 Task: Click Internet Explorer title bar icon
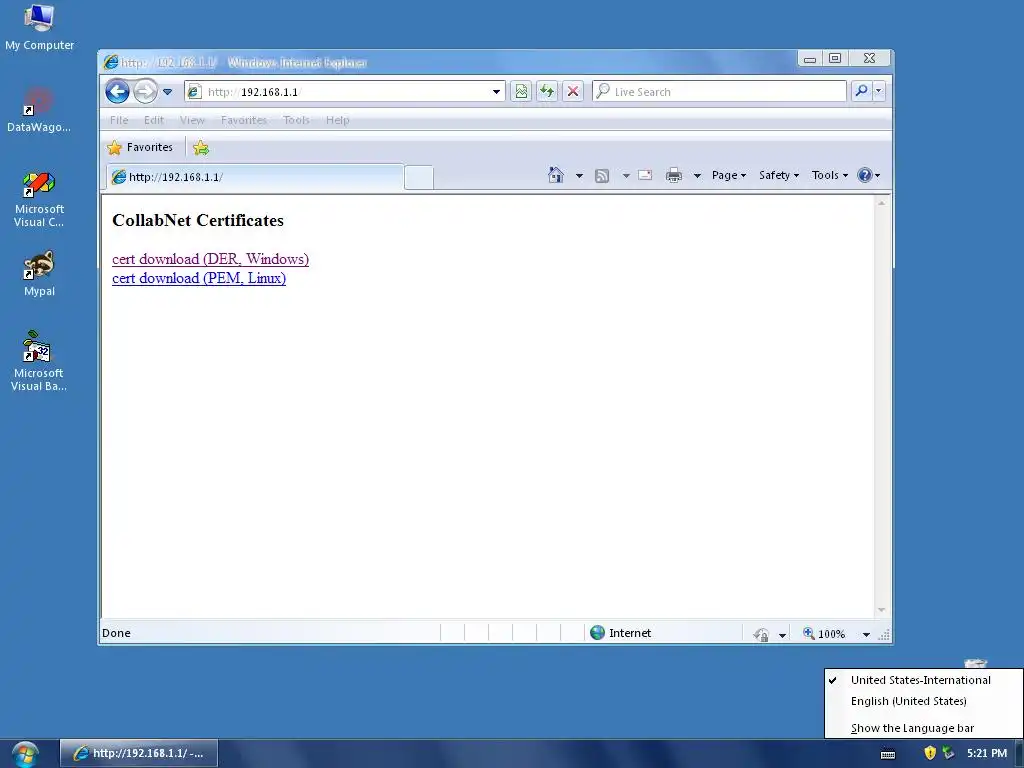pos(111,62)
